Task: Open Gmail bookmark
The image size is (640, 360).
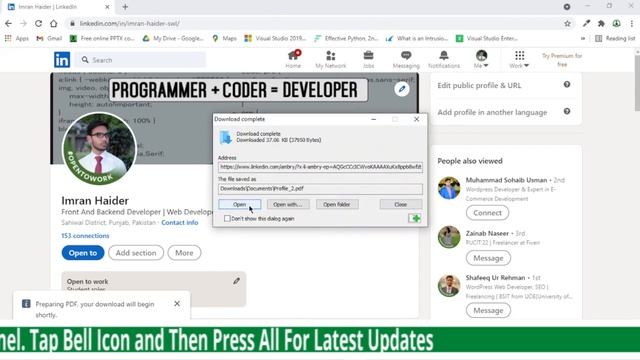Action: (x=49, y=38)
